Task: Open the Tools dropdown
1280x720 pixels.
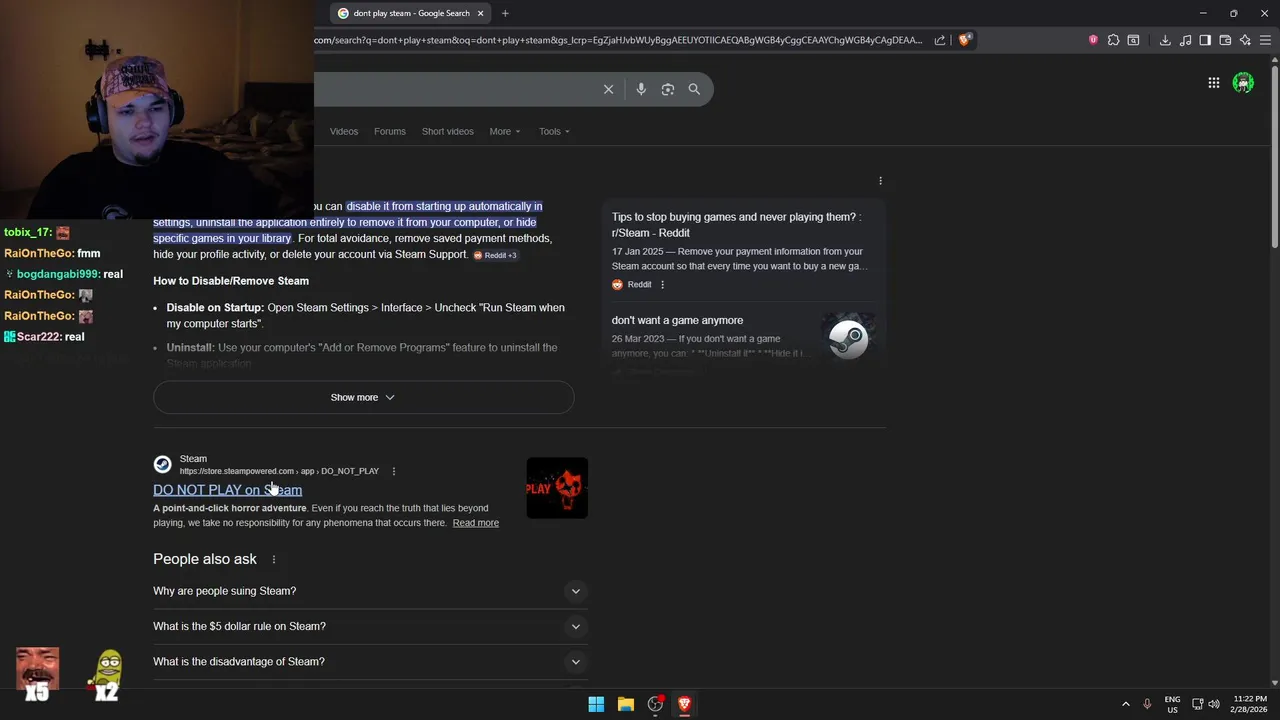Action: (x=554, y=131)
